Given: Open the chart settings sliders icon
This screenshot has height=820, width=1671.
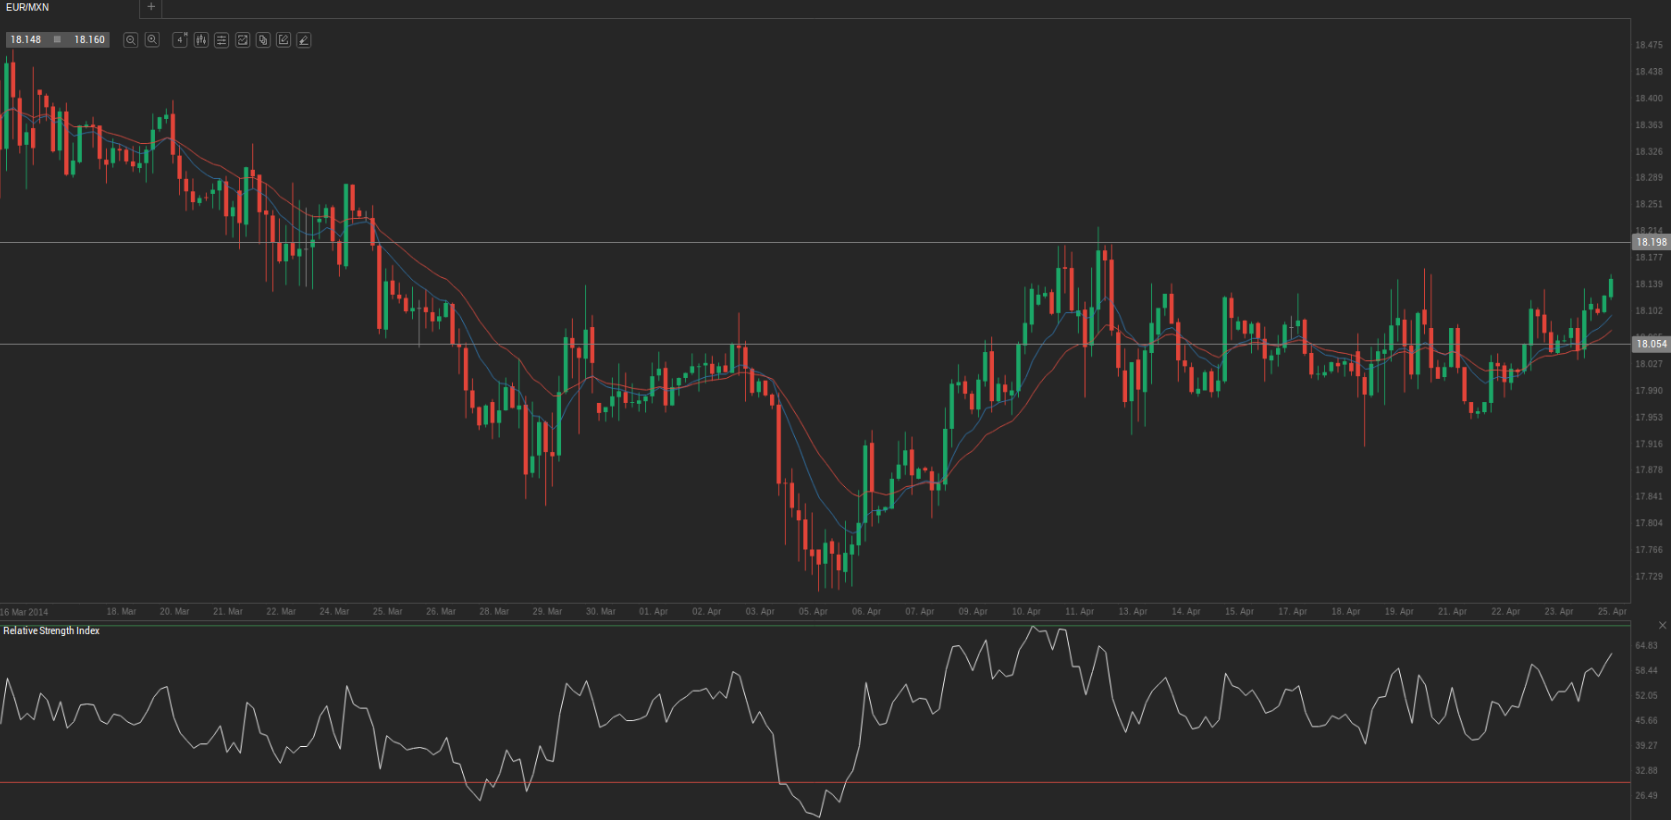Looking at the screenshot, I should 221,40.
